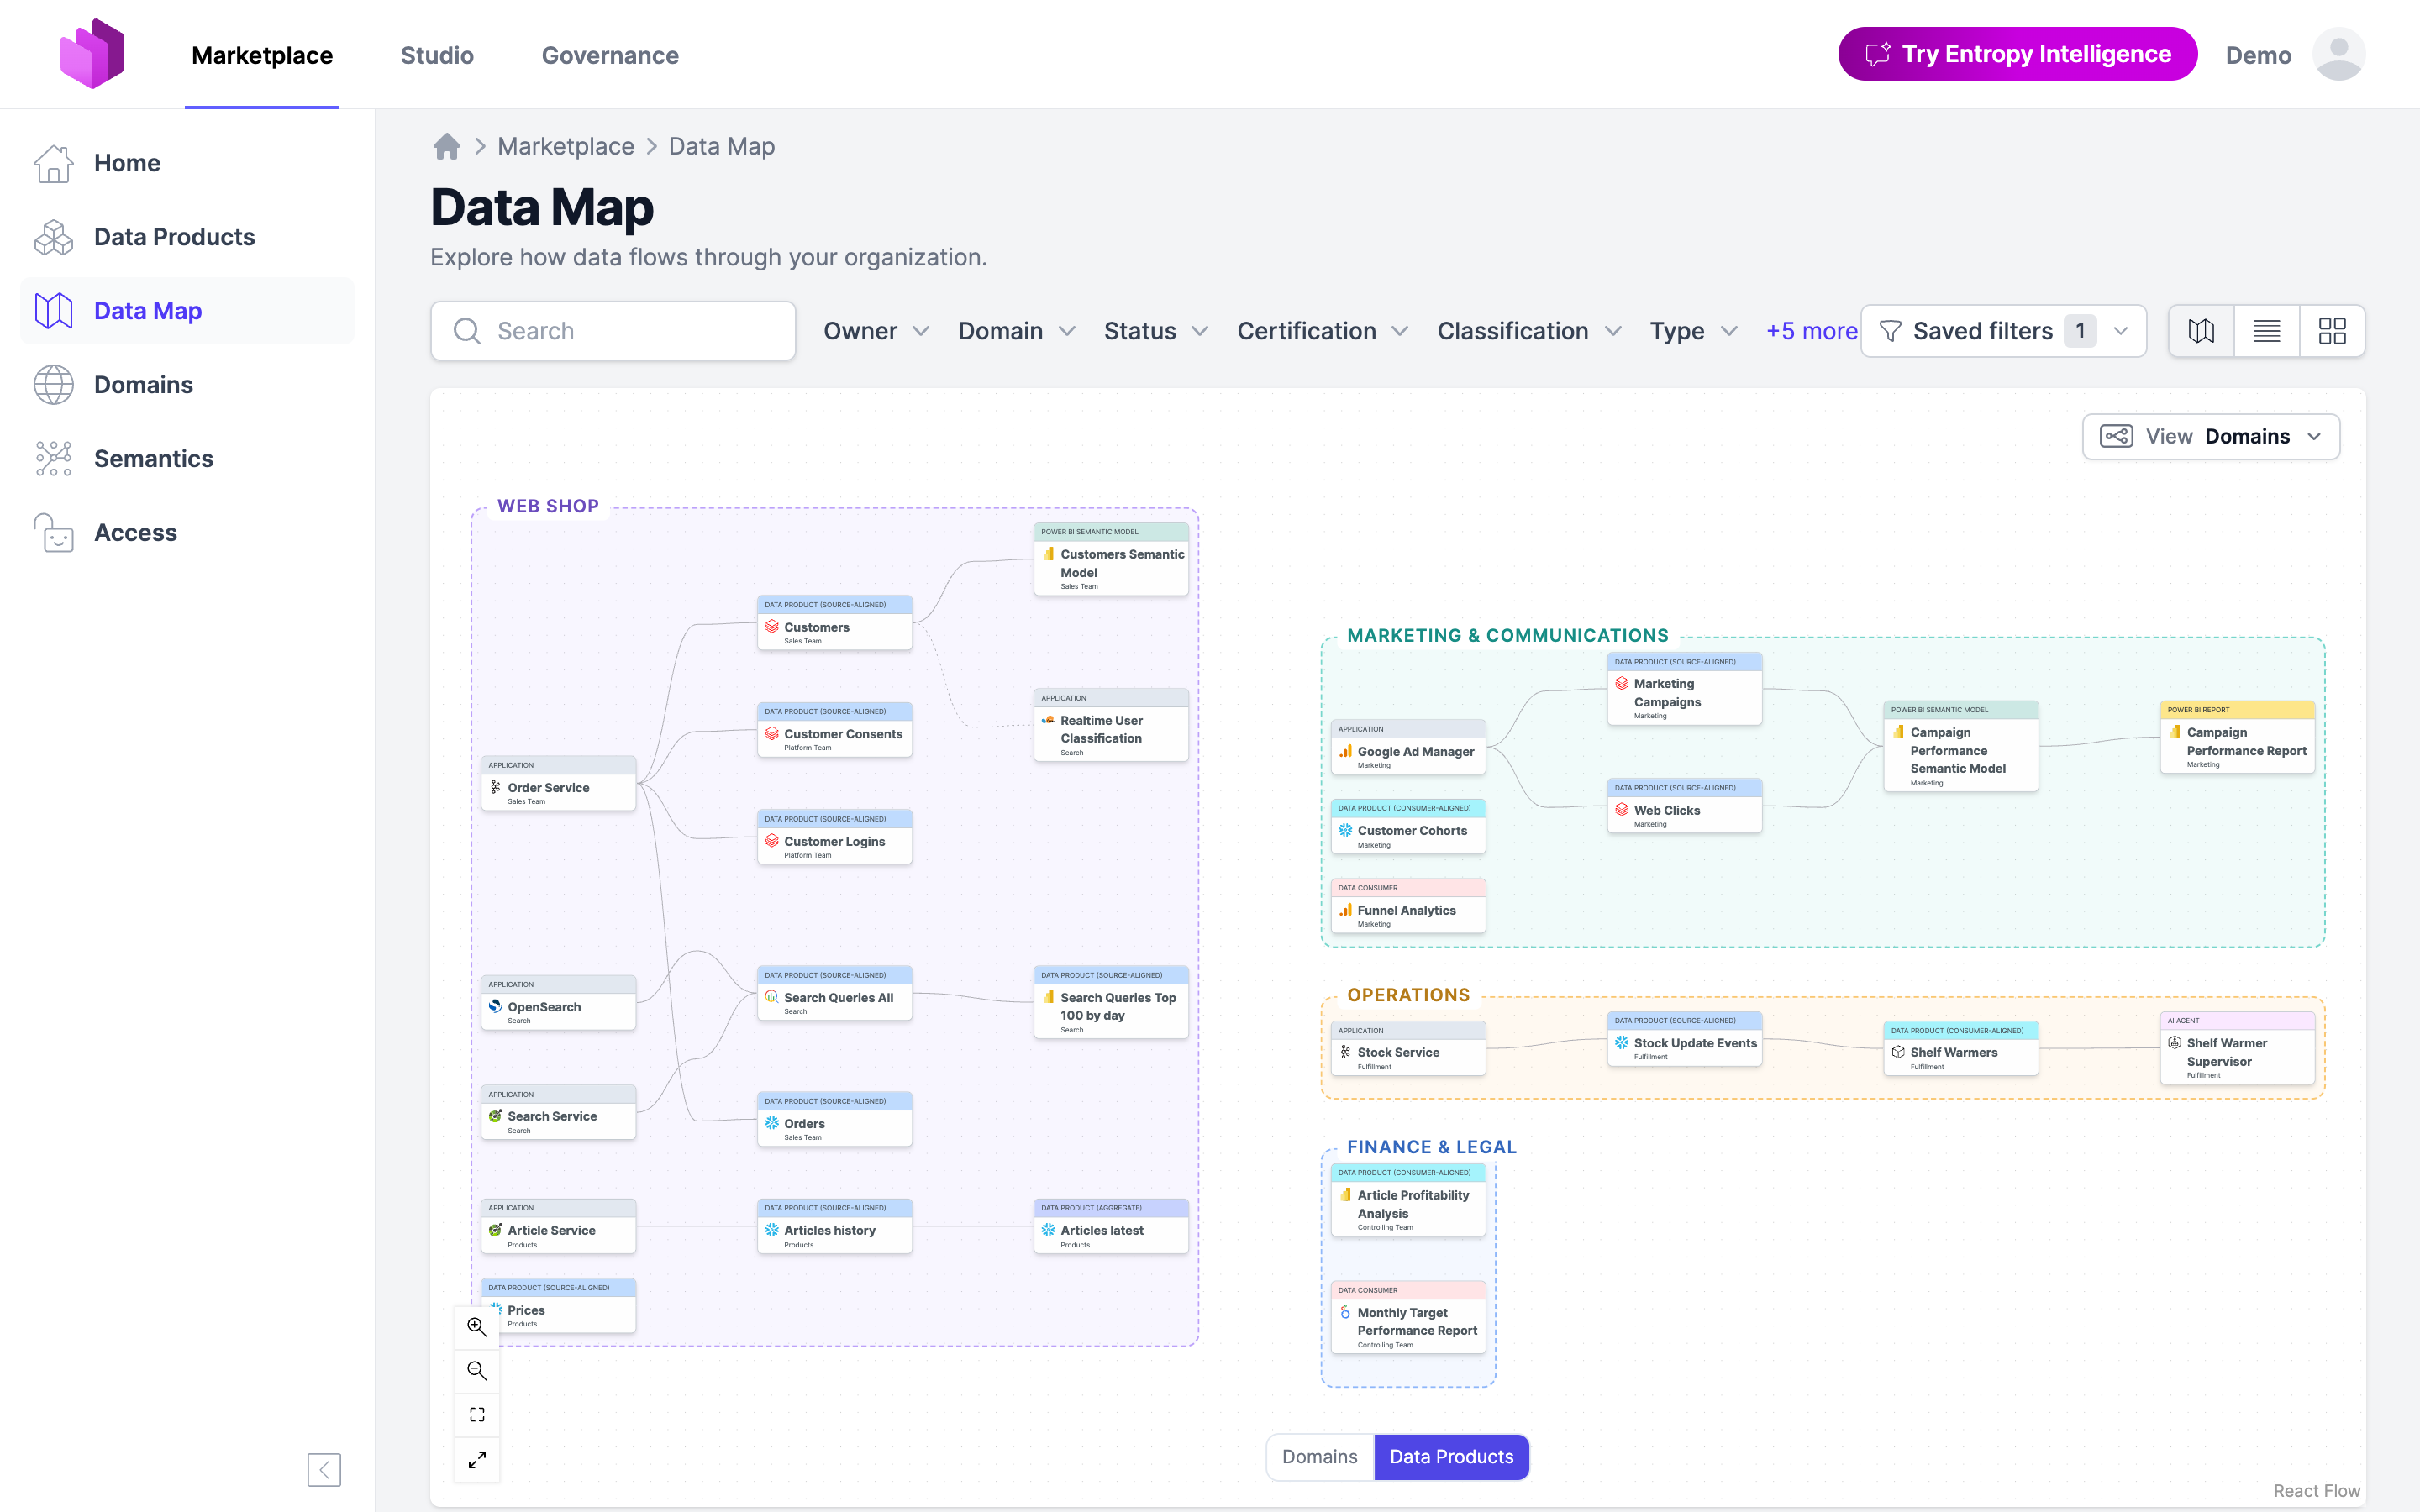The height and width of the screenshot is (1512, 2420).
Task: Click the React Flow attribution link
Action: pyautogui.click(x=2316, y=1491)
